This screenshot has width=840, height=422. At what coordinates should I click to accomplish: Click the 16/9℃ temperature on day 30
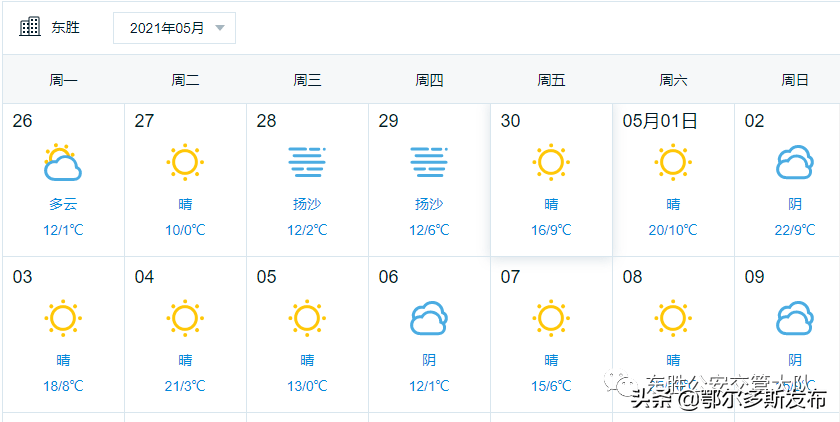pos(551,230)
